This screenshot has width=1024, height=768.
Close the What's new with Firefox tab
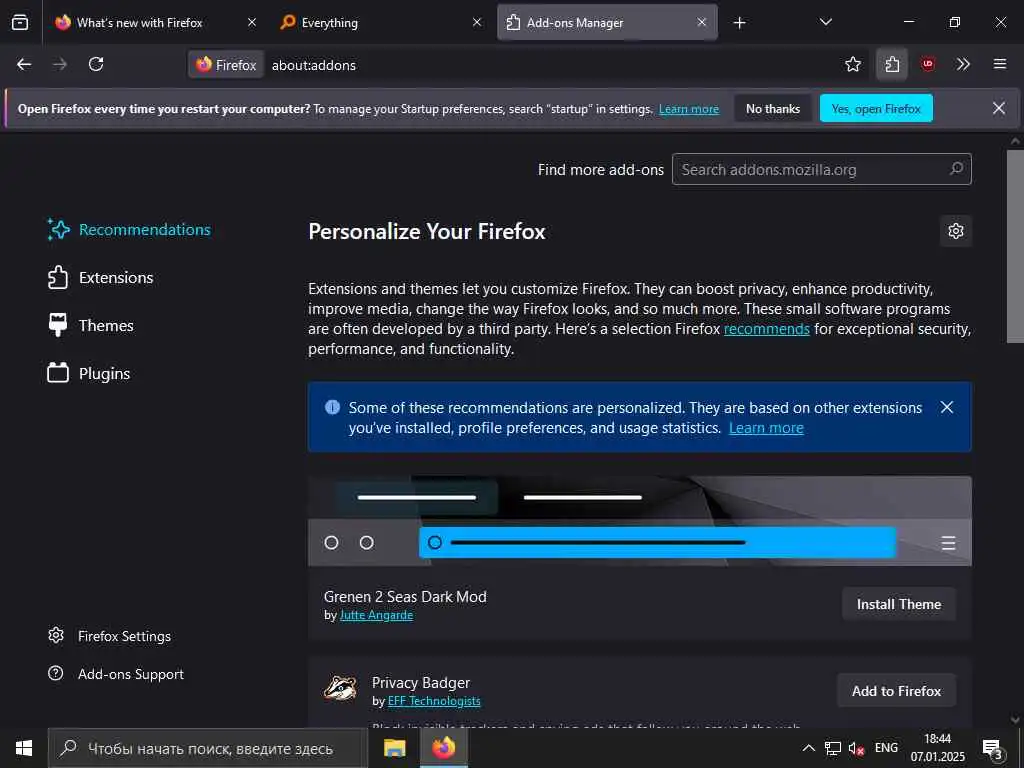point(251,22)
